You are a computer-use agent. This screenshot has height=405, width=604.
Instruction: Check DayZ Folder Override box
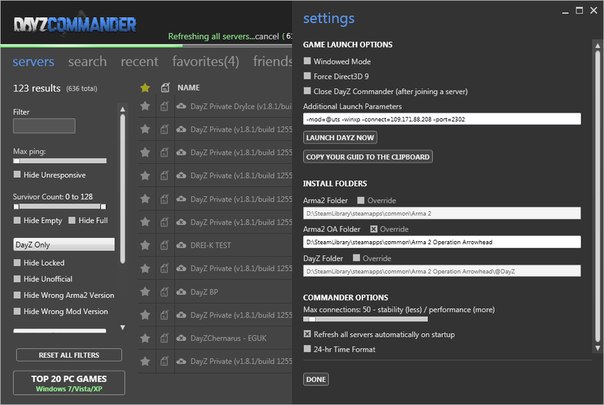(x=356, y=258)
